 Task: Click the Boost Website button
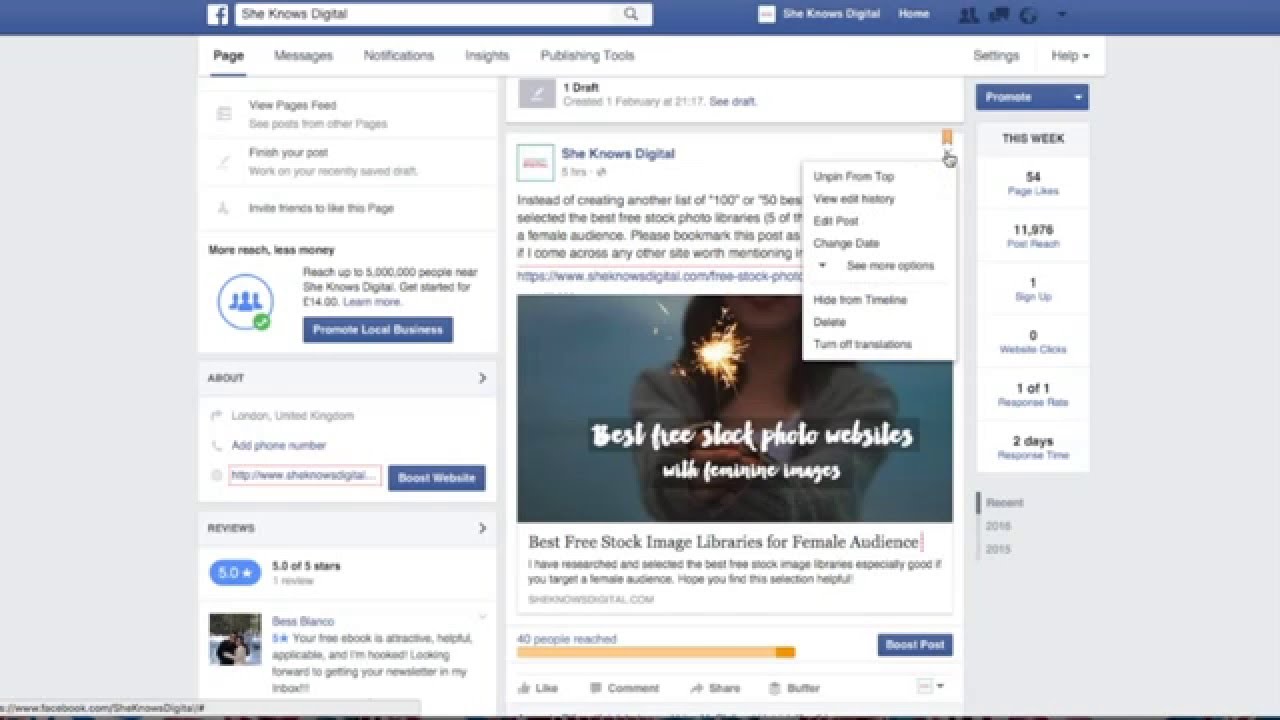(437, 478)
